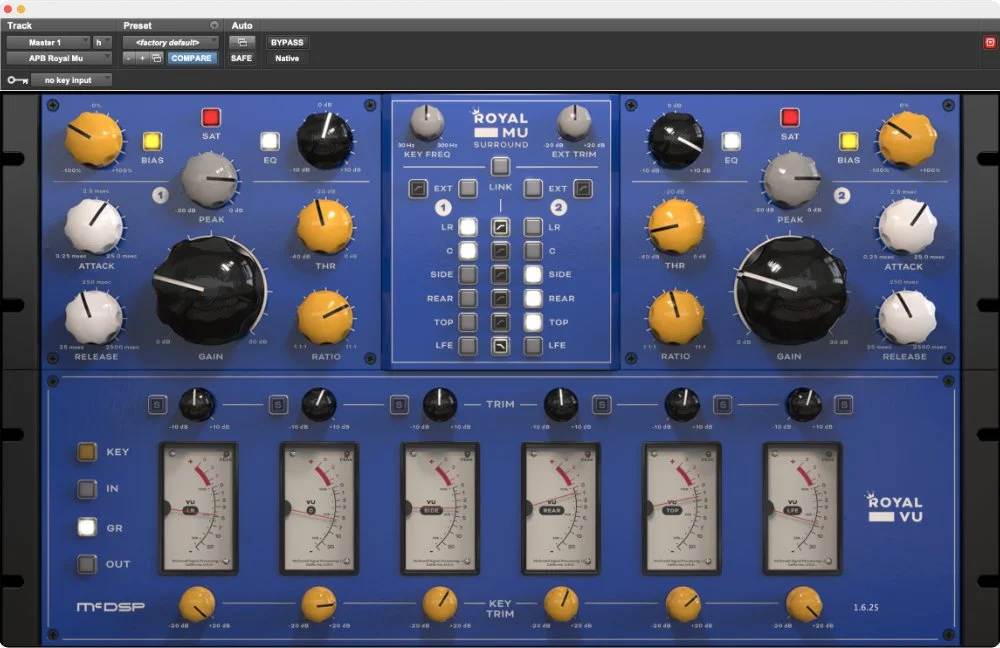
Task: Toggle compressor 2 EXT key filter icon
Action: (x=583, y=188)
